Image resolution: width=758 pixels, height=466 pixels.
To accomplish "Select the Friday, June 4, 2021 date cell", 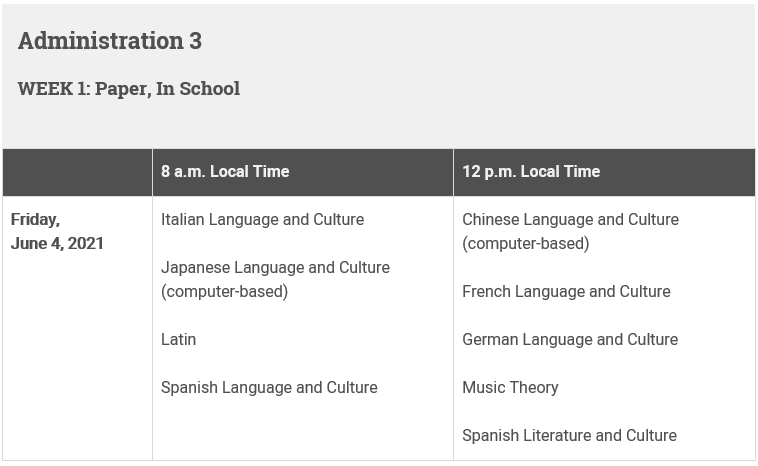I will point(77,328).
